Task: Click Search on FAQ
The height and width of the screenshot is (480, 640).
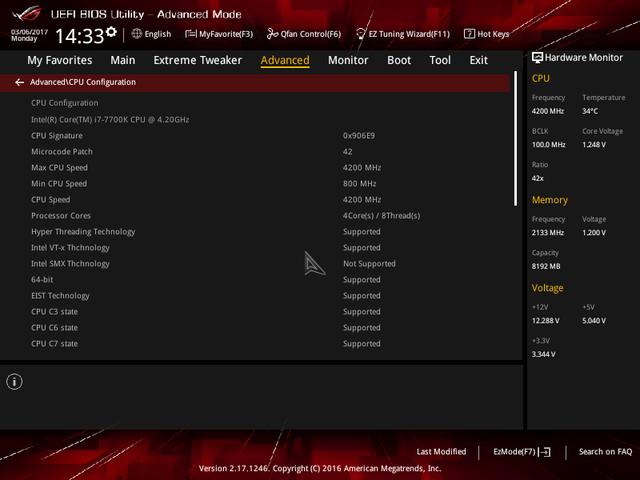Action: (x=605, y=452)
